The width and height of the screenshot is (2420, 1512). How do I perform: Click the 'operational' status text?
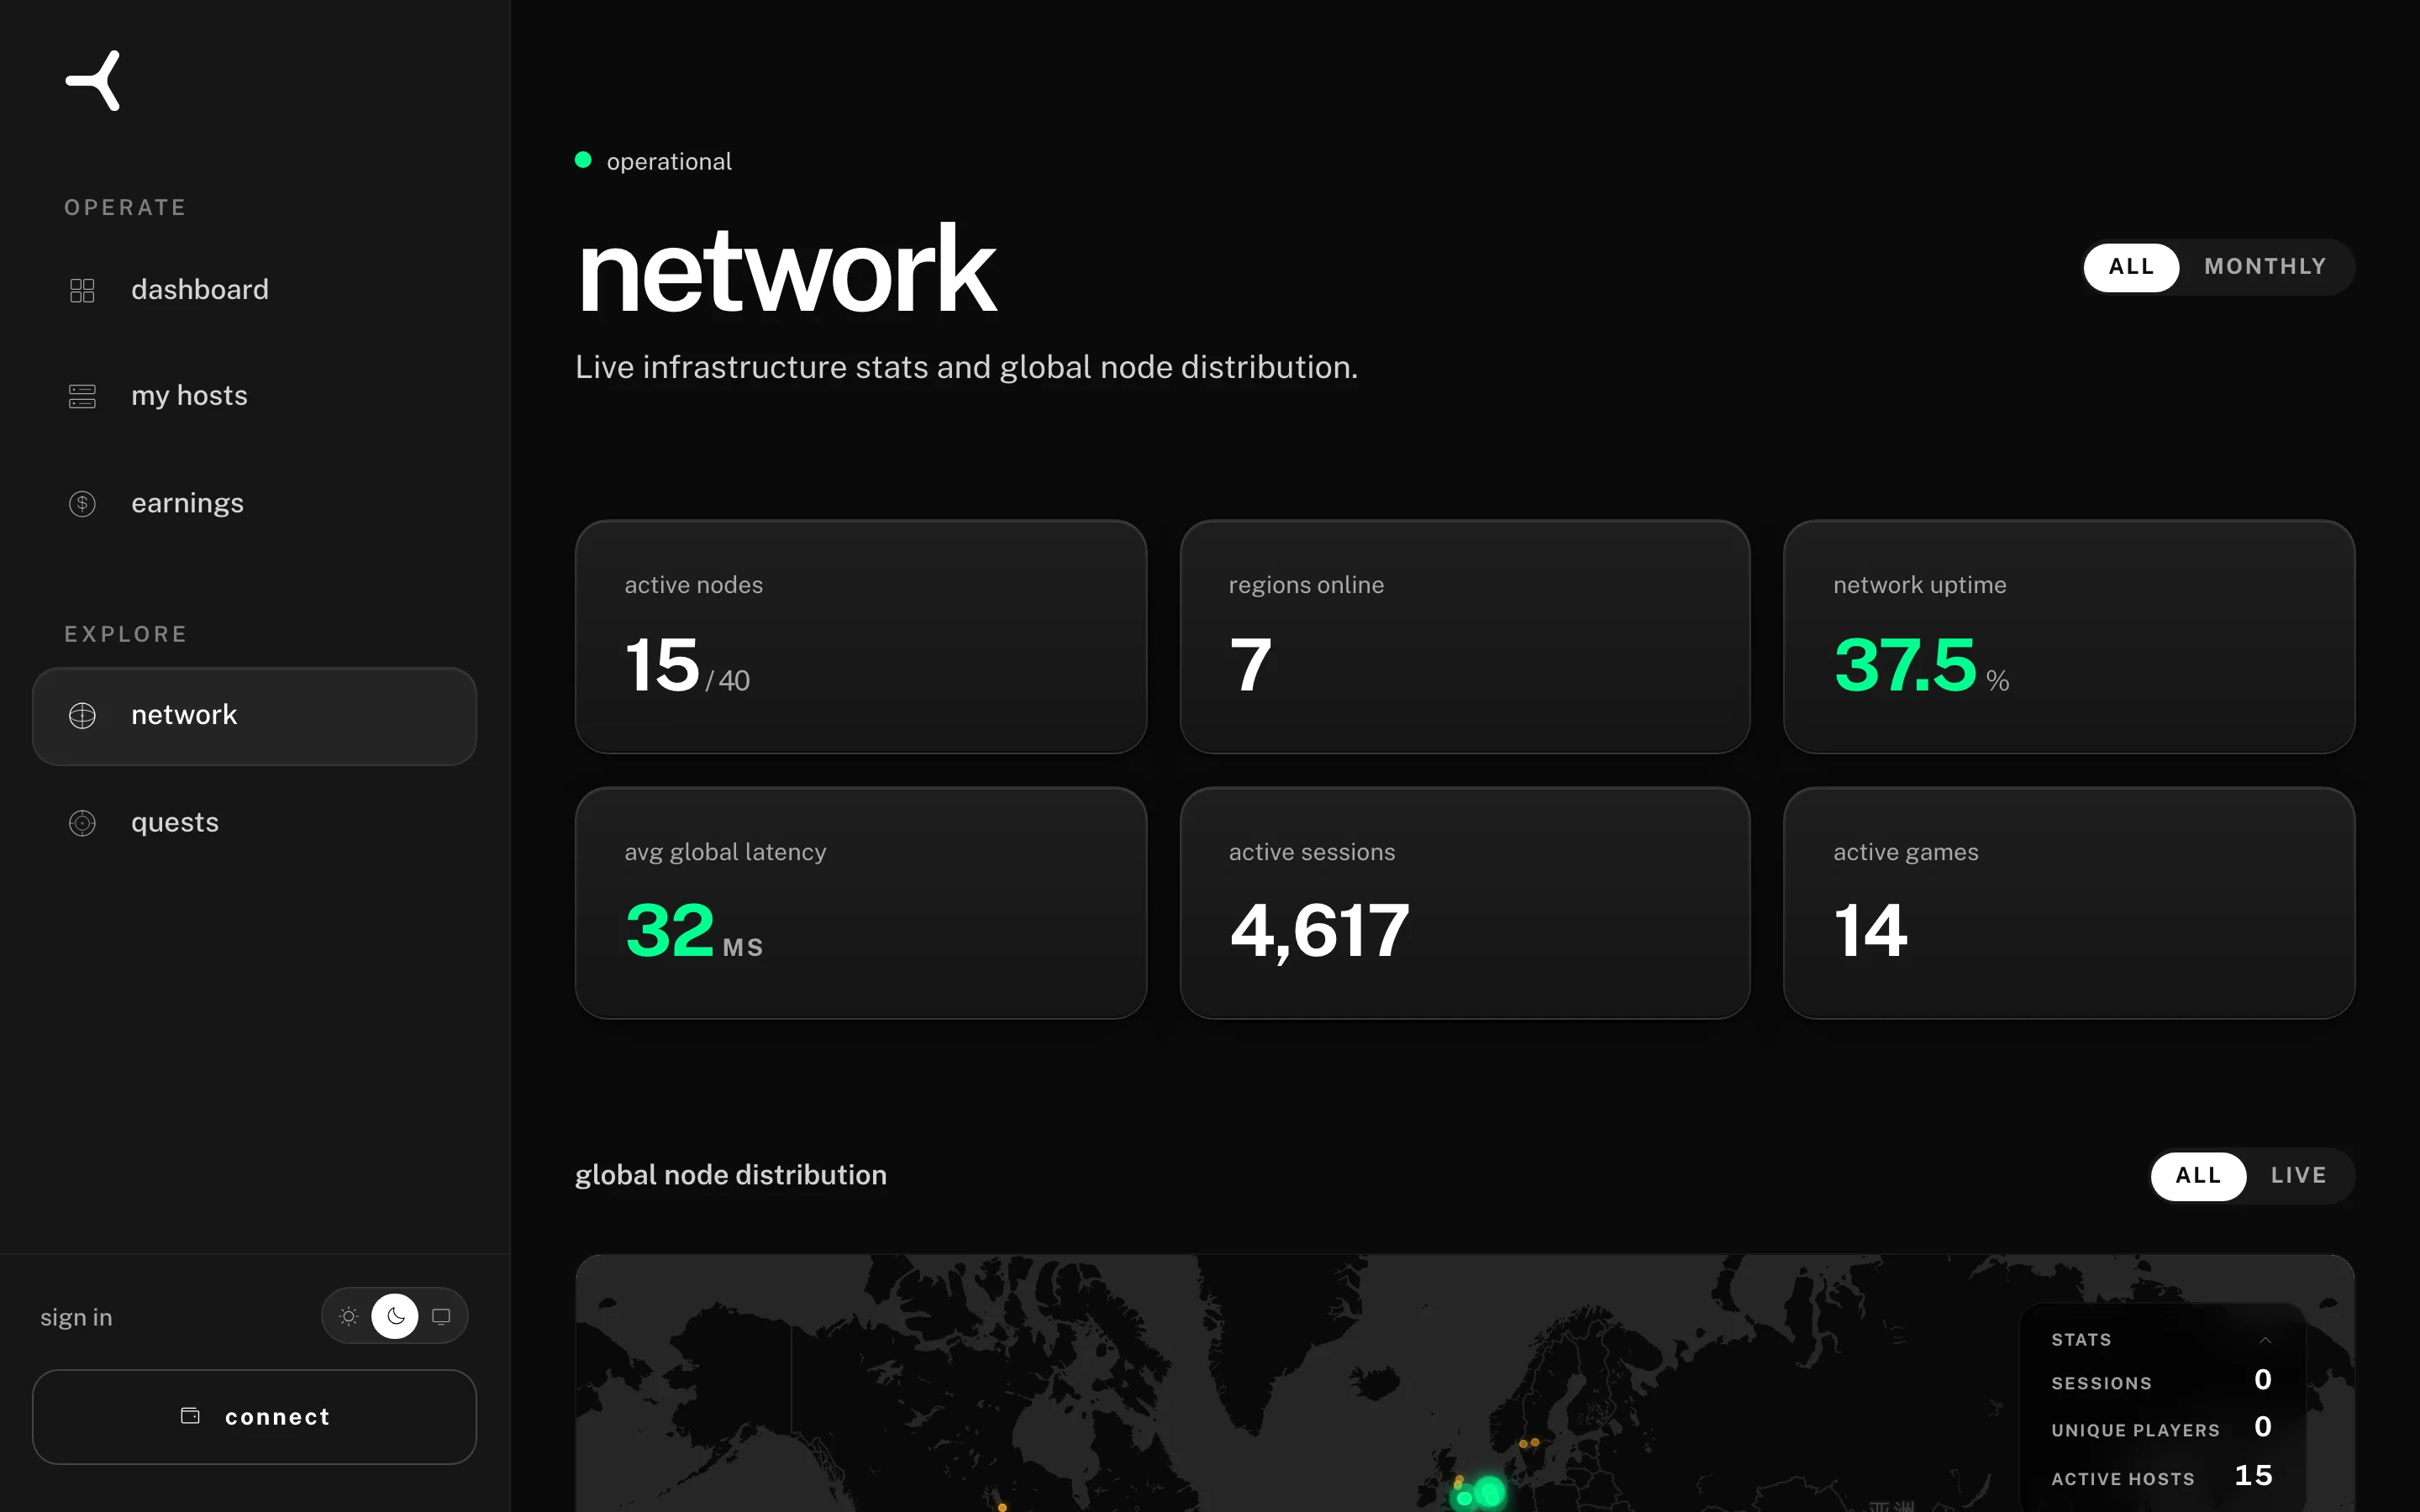(x=669, y=161)
